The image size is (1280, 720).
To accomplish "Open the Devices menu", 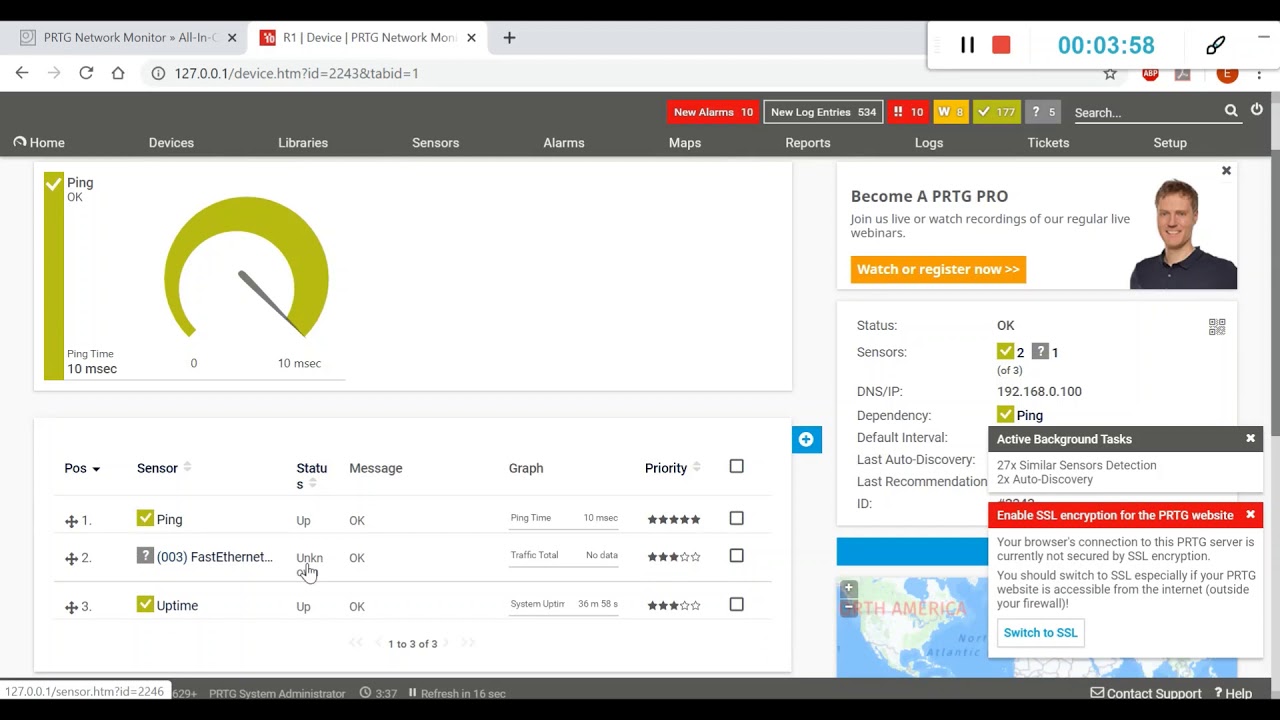I will point(171,143).
